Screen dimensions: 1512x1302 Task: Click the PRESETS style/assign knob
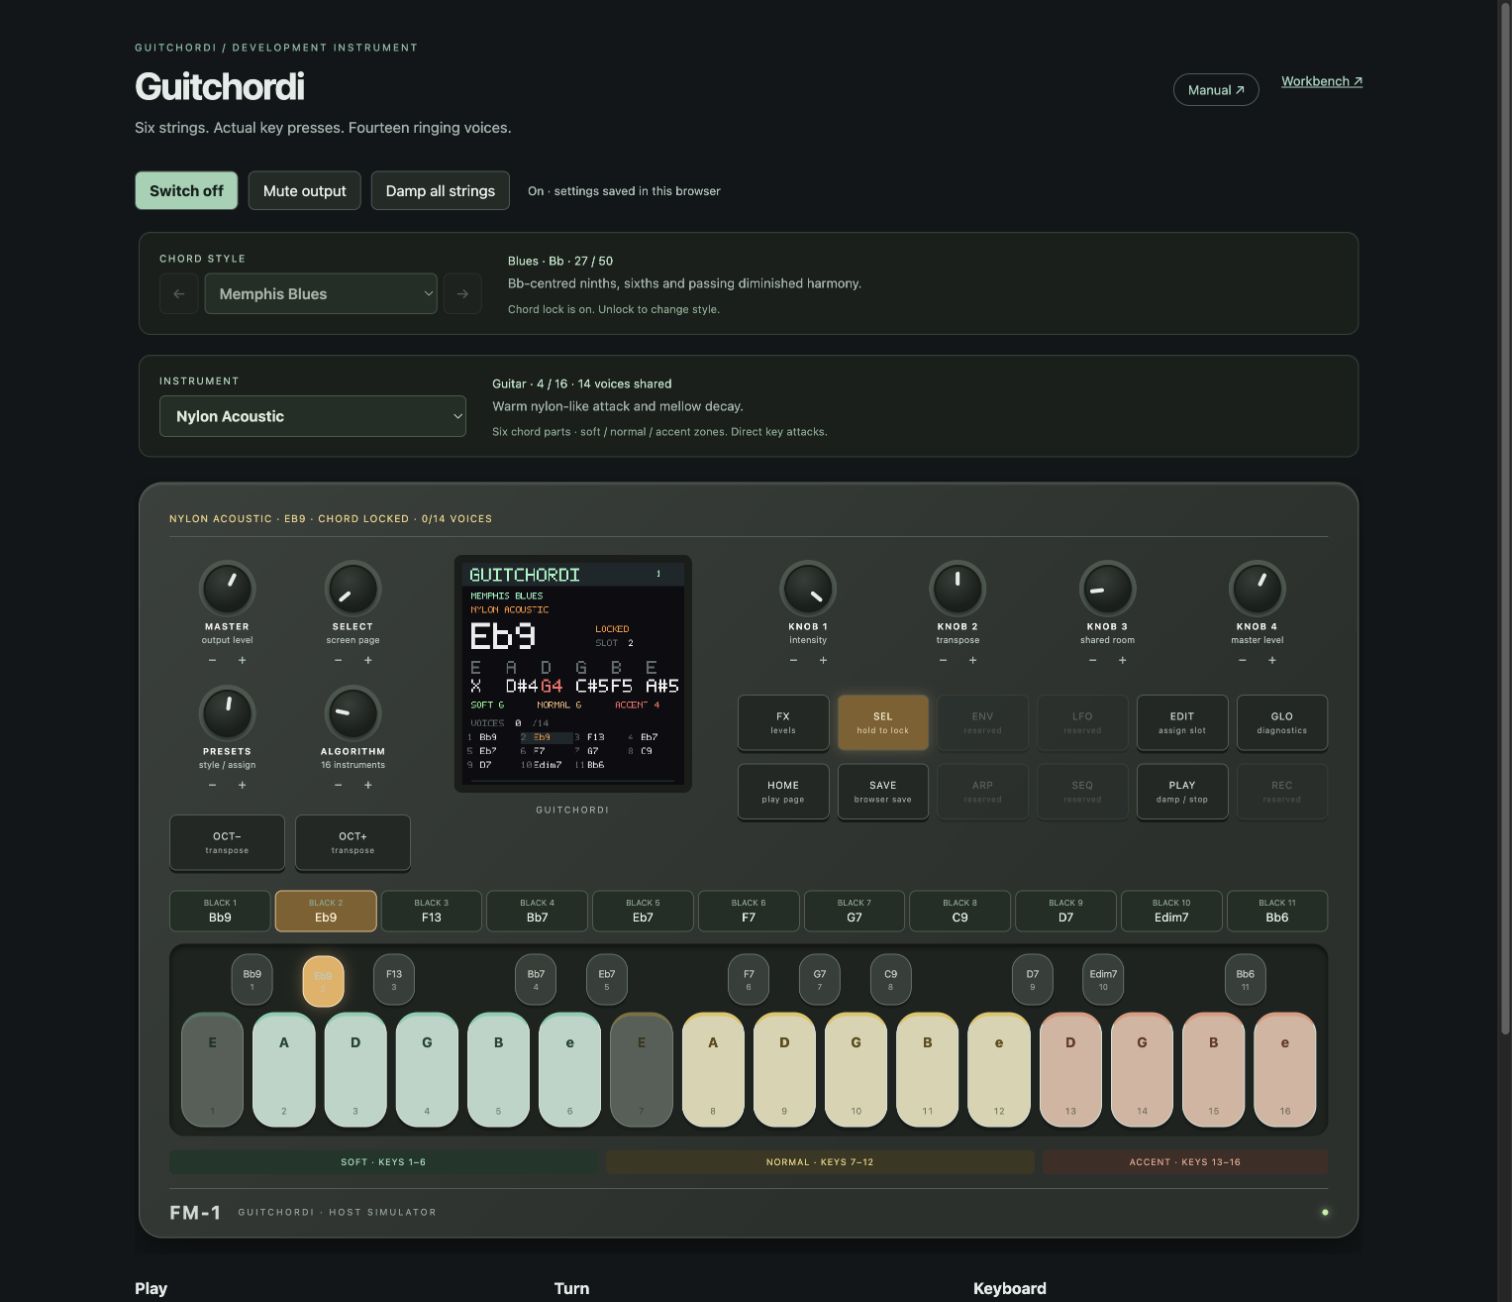click(227, 713)
